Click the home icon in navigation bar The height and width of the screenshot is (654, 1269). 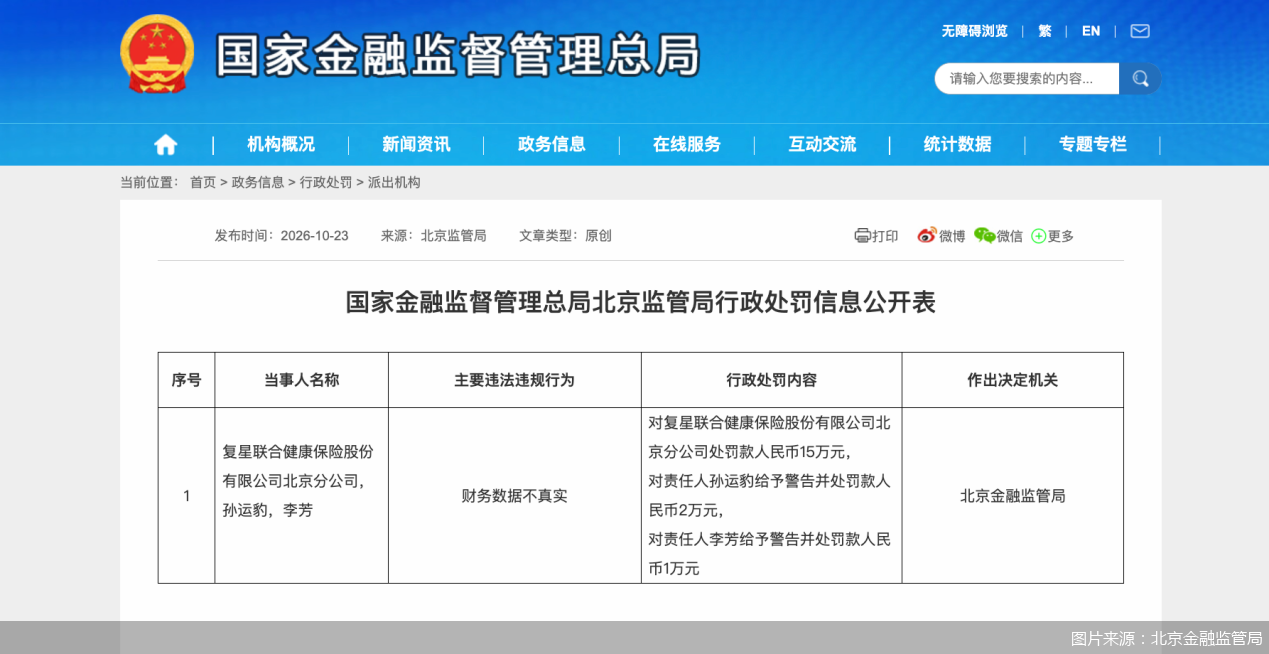[x=165, y=144]
